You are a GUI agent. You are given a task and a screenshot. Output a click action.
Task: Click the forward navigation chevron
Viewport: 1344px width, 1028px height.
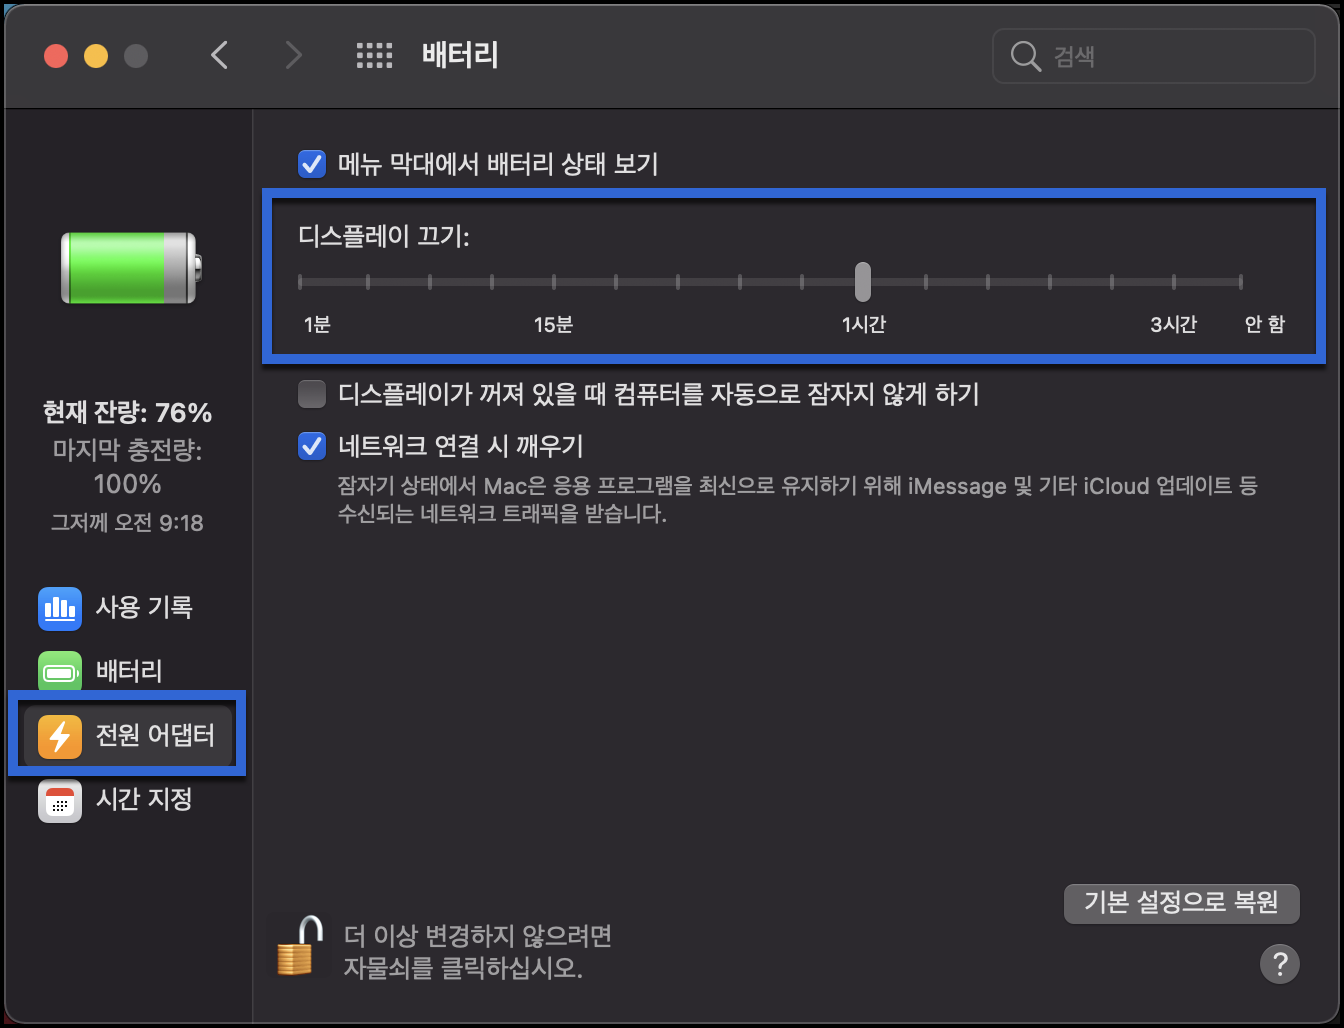[293, 55]
